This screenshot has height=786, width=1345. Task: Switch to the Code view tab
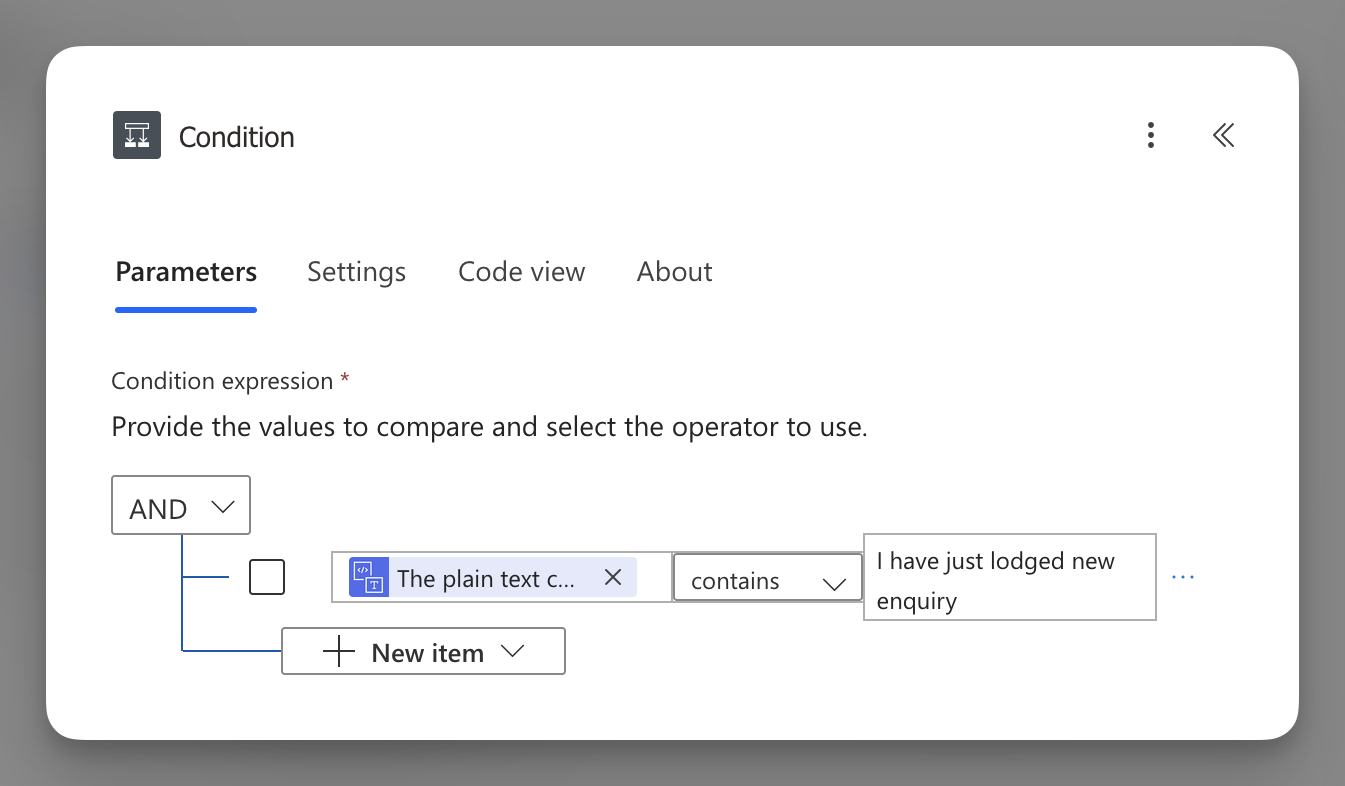[x=521, y=272]
